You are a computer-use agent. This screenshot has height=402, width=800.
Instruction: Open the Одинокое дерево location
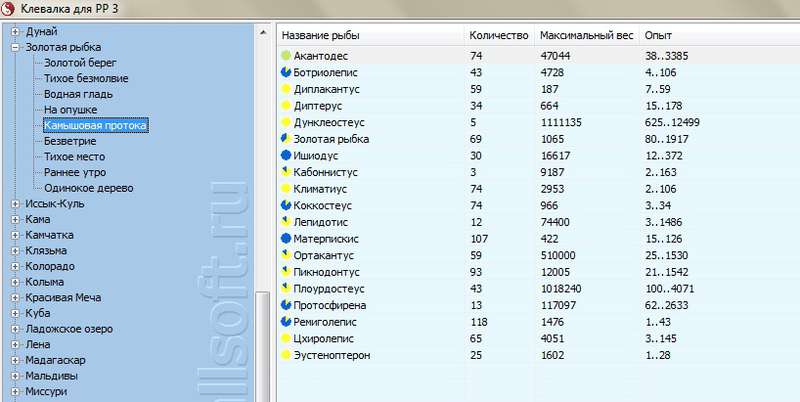click(x=89, y=188)
